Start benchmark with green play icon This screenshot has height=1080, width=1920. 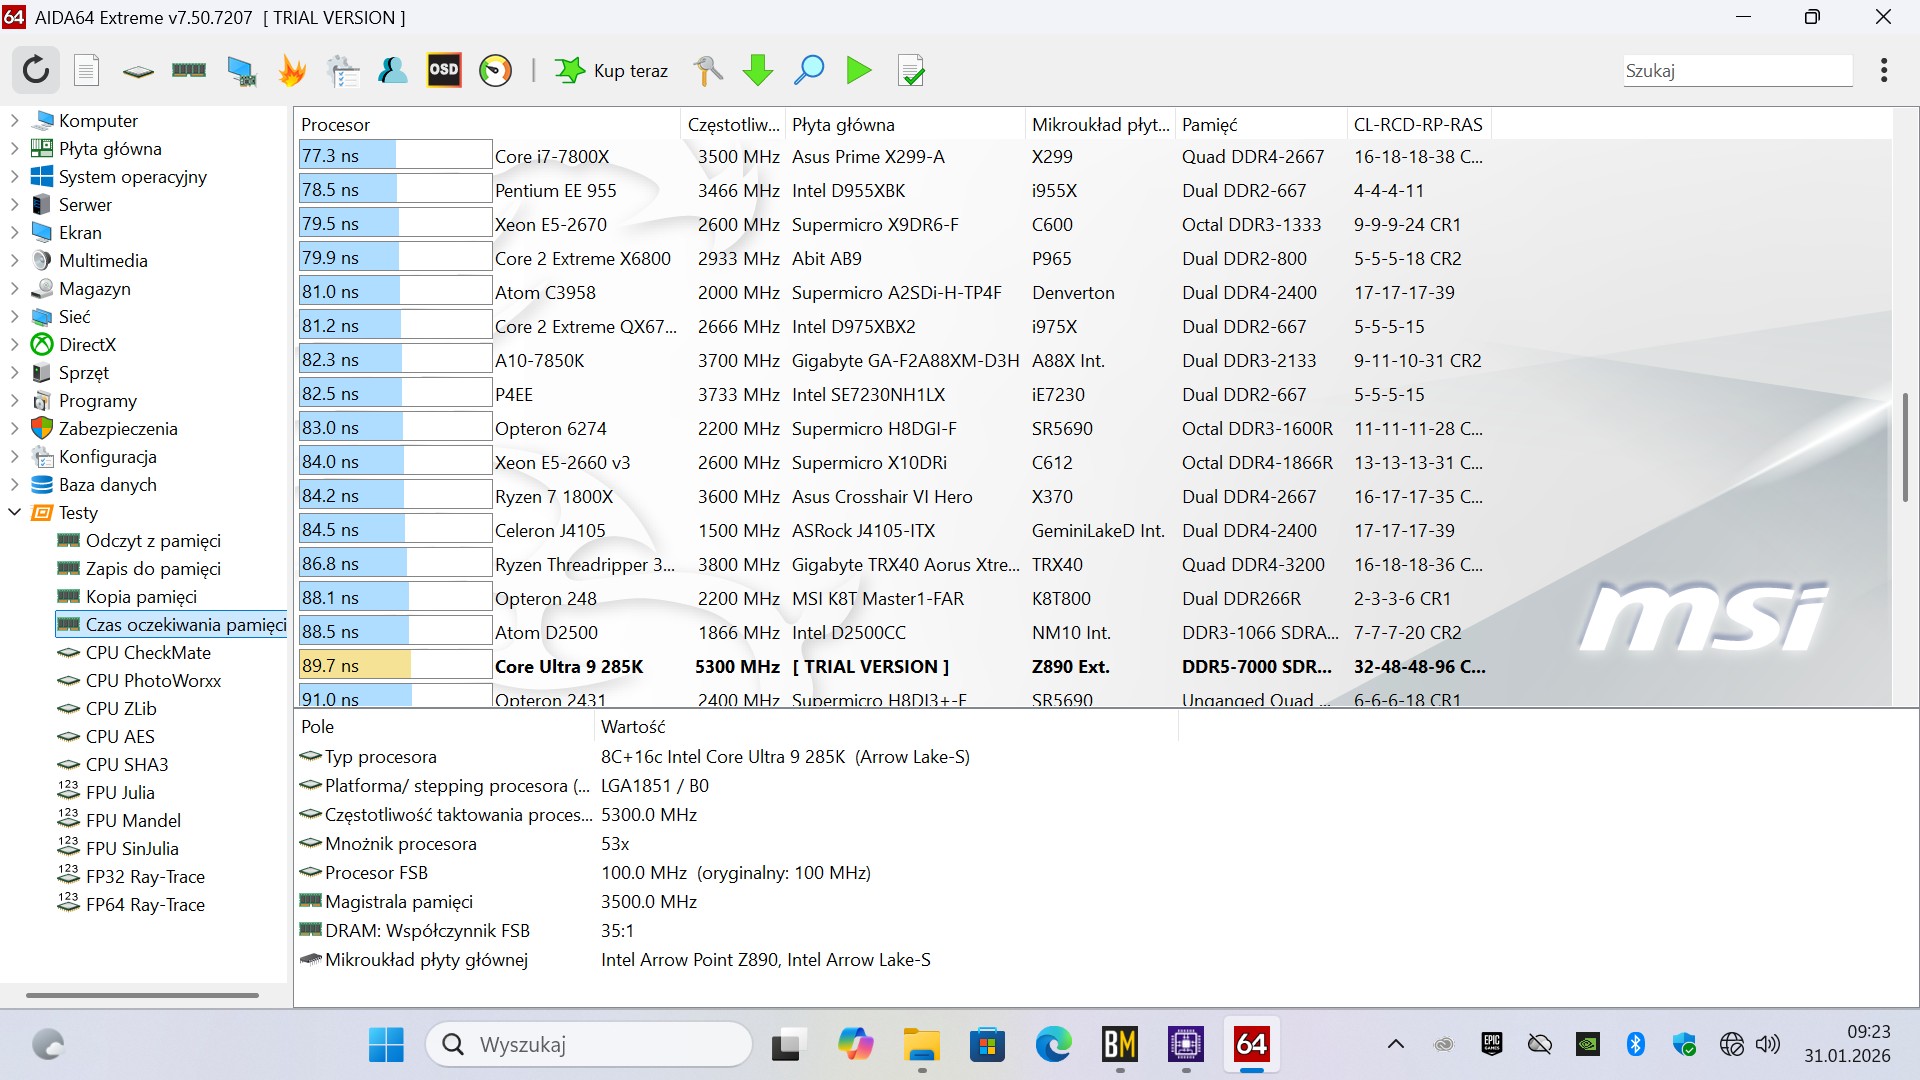pyautogui.click(x=858, y=70)
